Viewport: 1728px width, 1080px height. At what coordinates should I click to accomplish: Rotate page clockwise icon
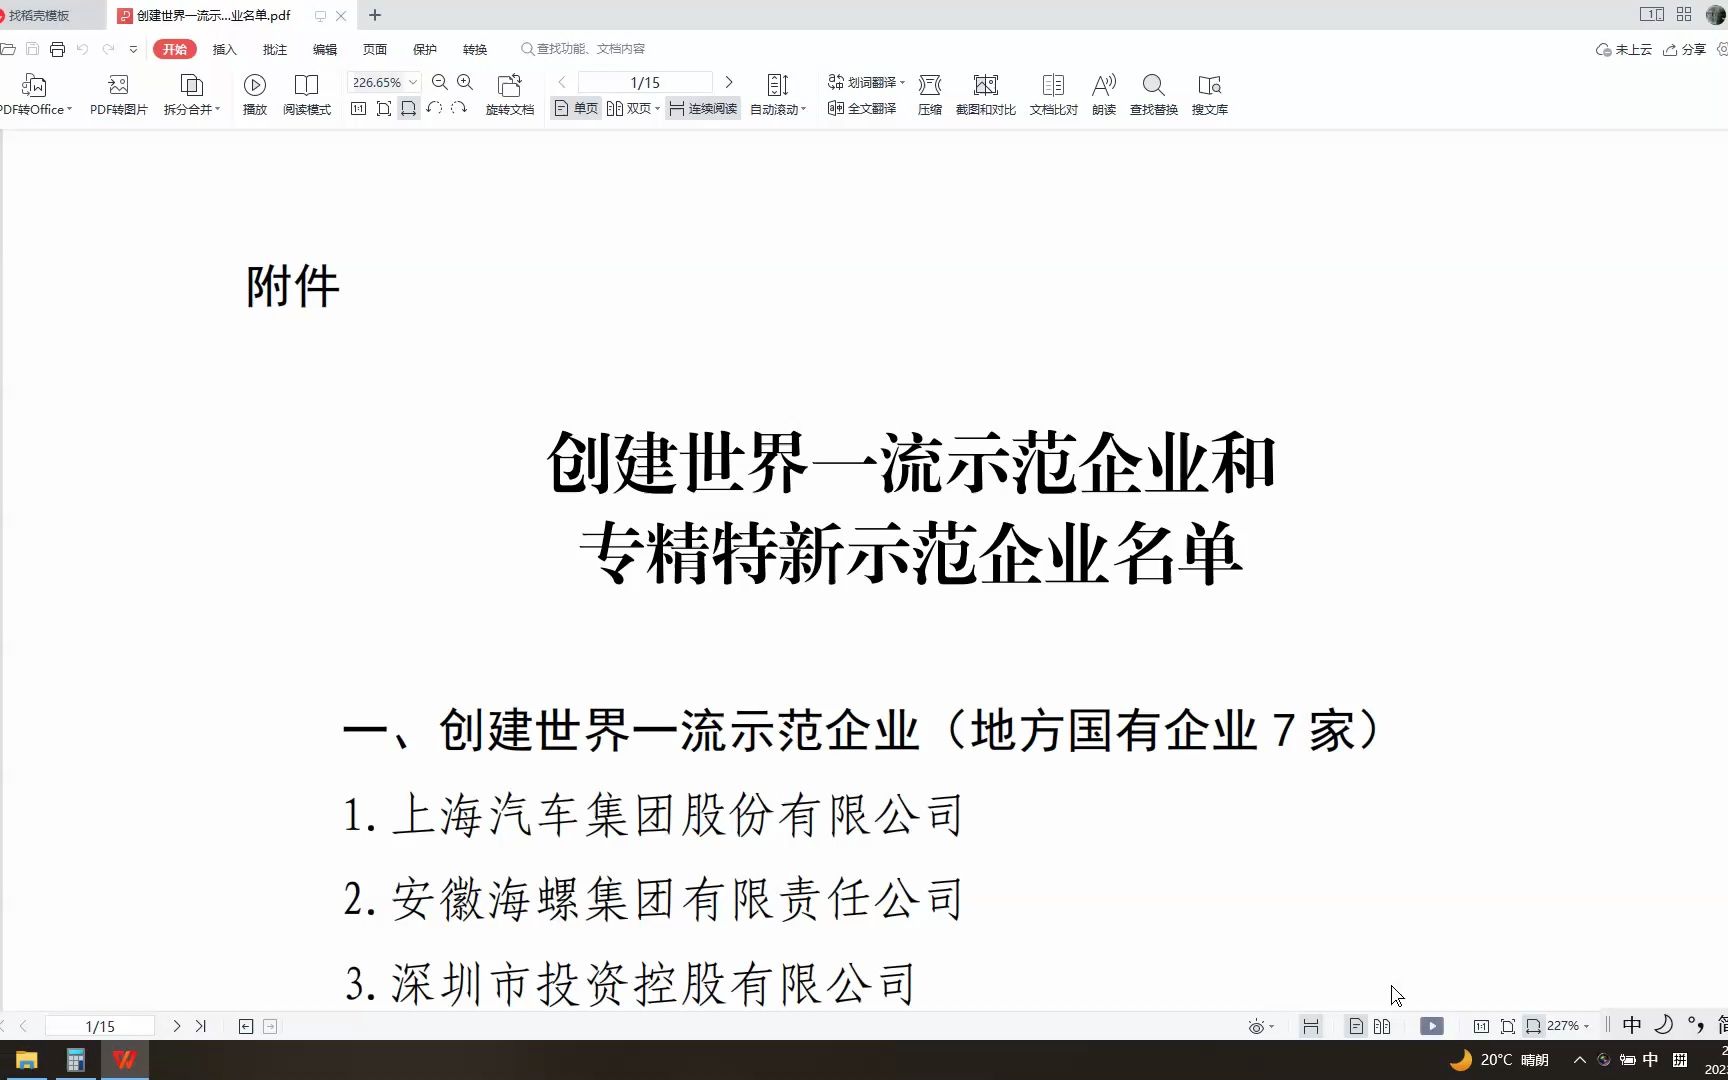tap(459, 108)
